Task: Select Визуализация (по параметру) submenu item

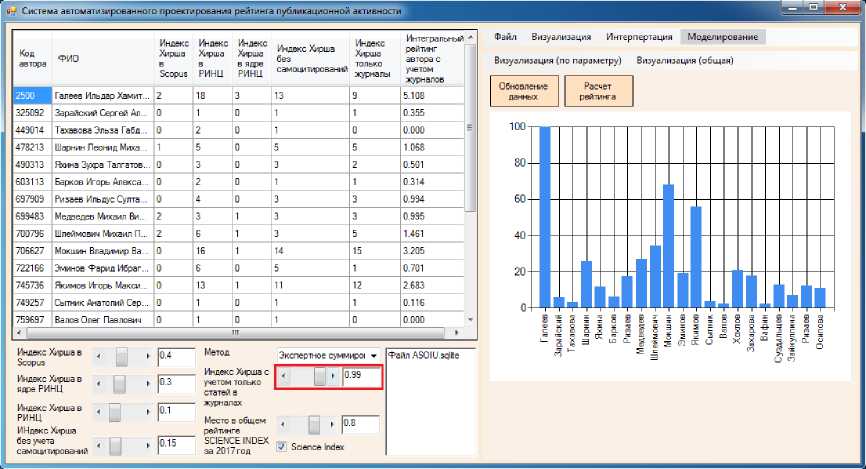Action: pos(558,60)
